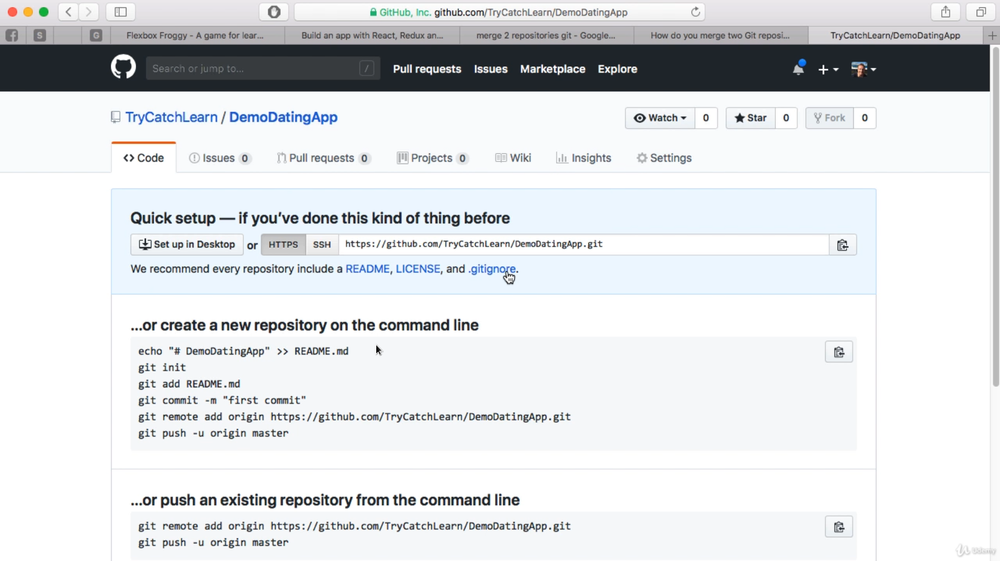
Task: Click the page vertical scrollbar
Action: point(995,218)
